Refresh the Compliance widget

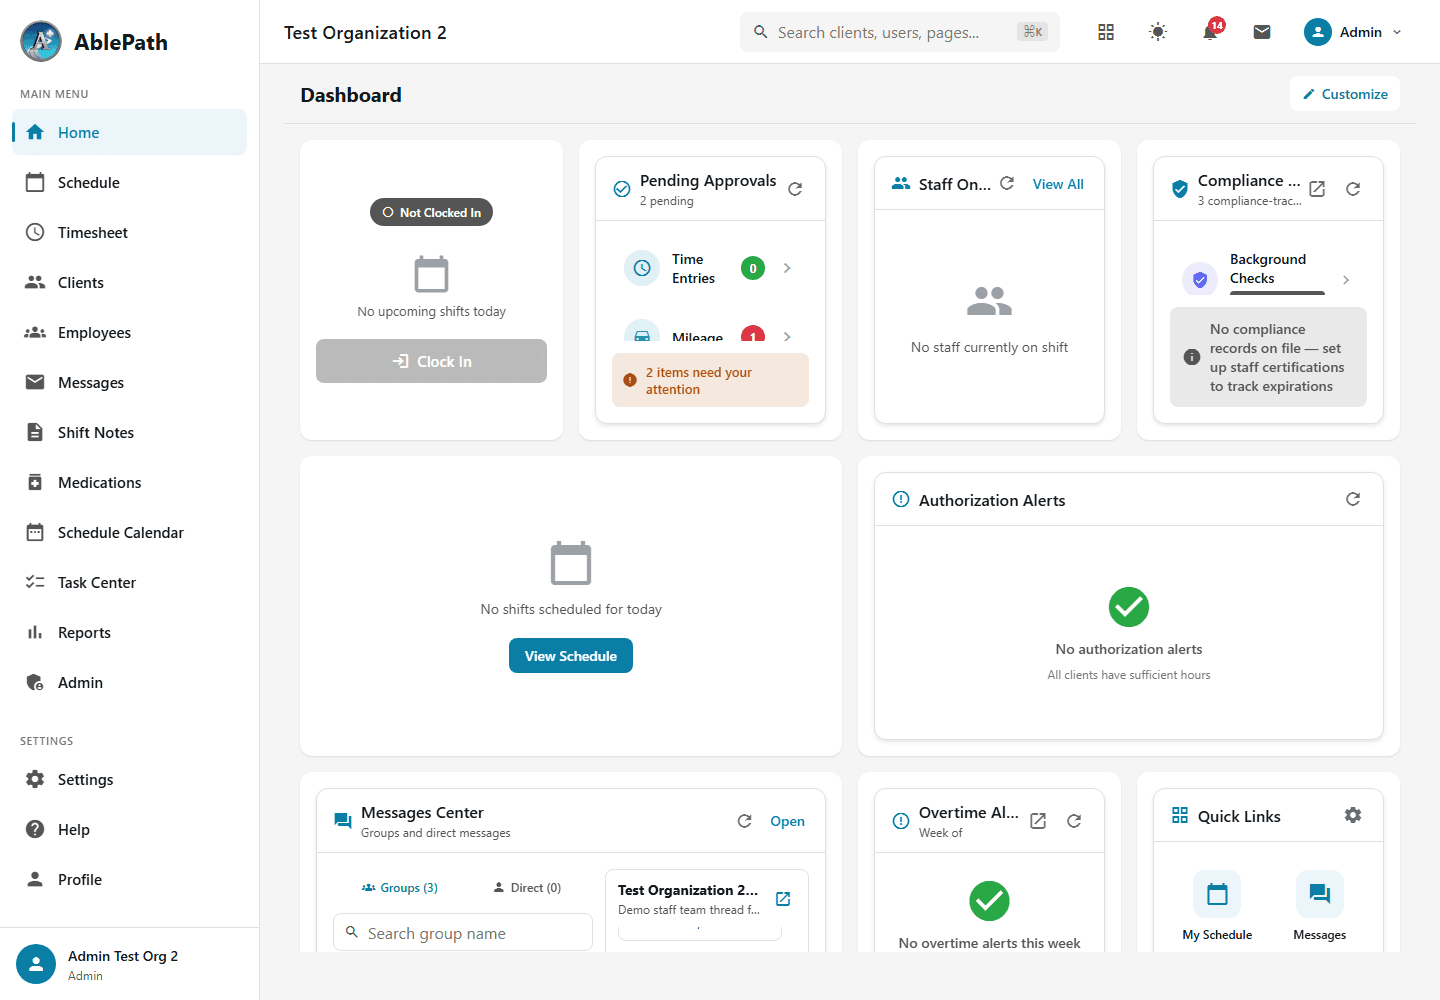click(1353, 189)
